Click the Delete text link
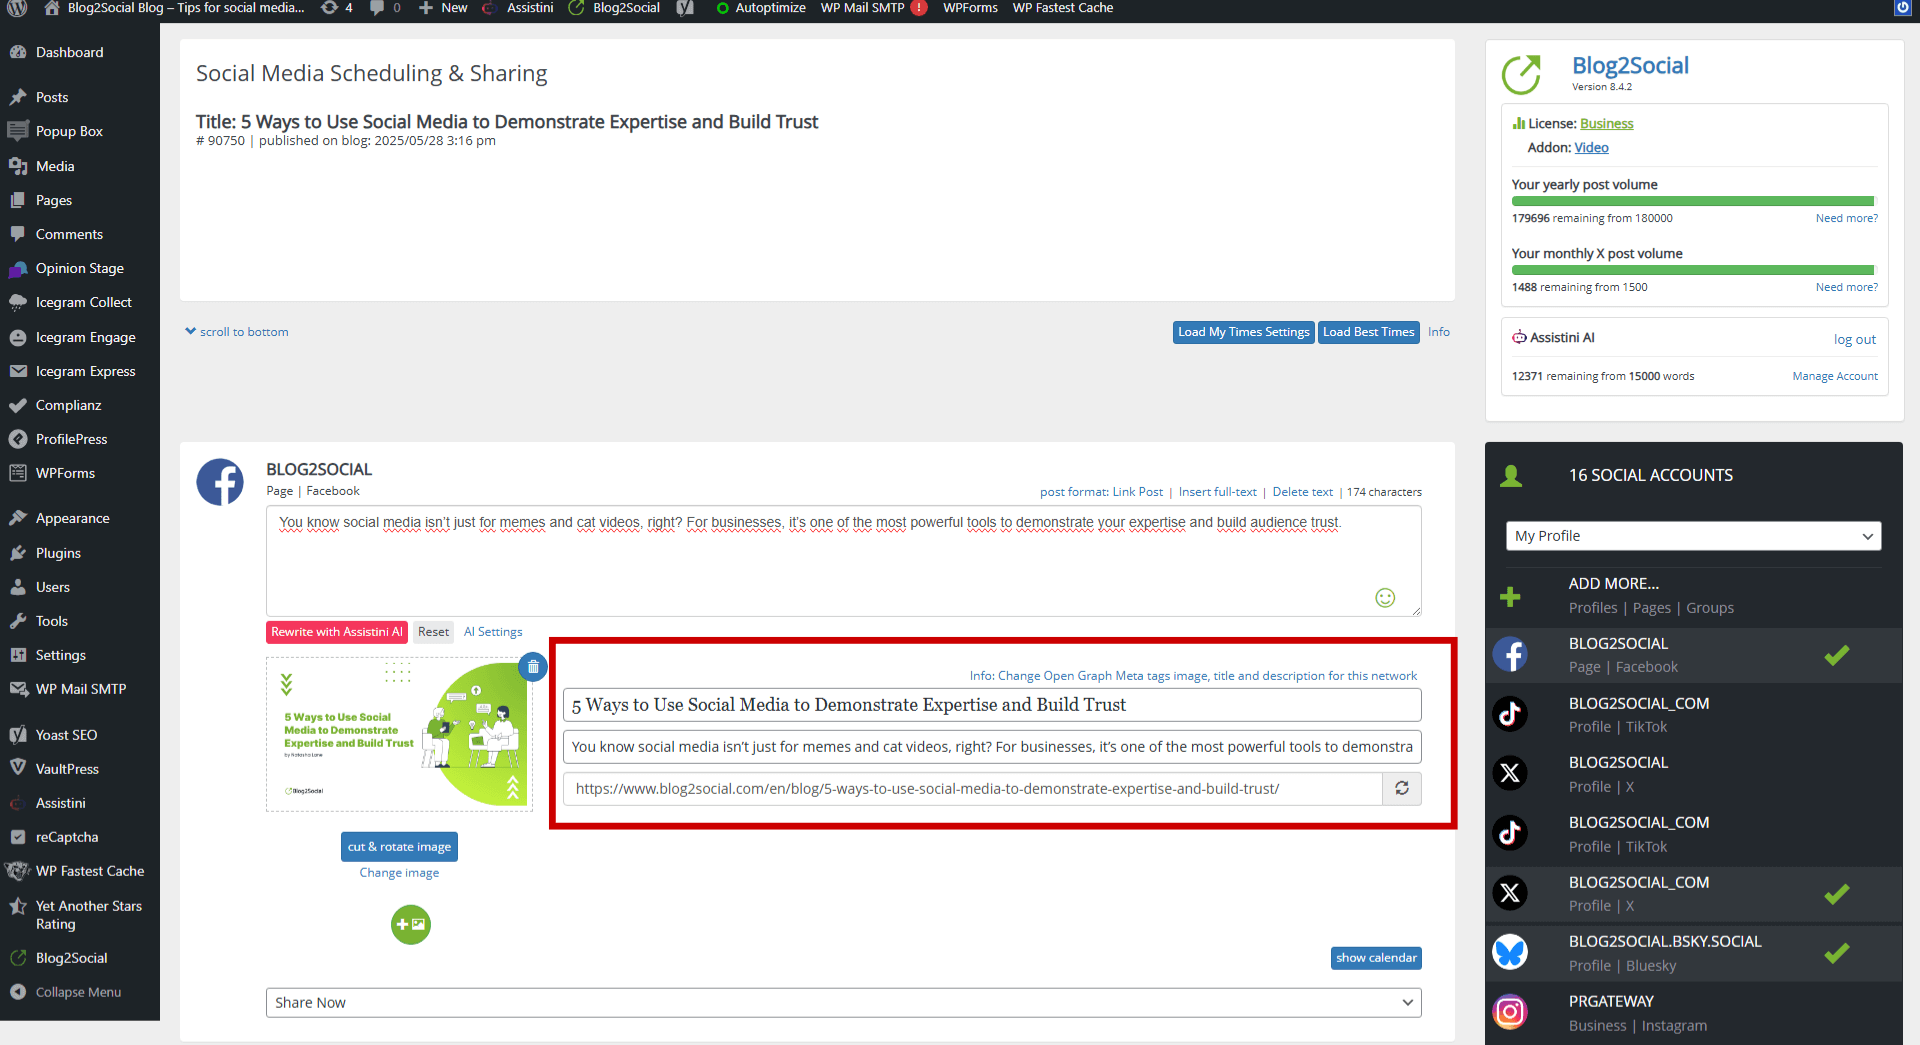The height and width of the screenshot is (1045, 1920). (1302, 492)
